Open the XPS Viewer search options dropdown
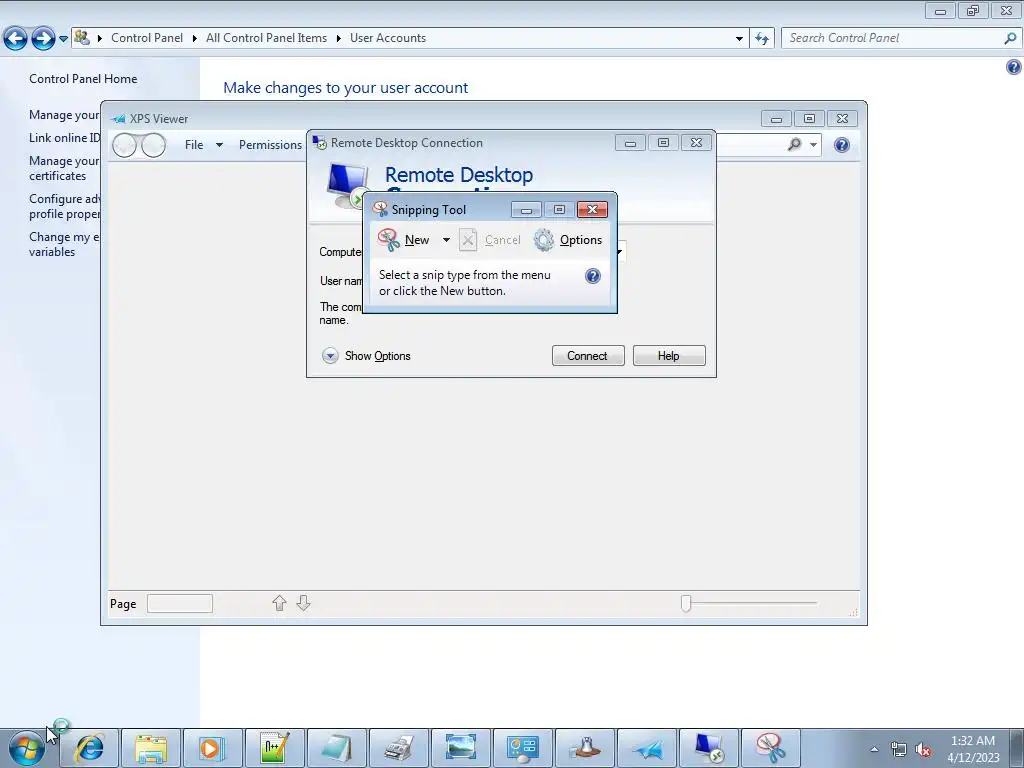This screenshot has width=1024, height=768. (x=813, y=145)
